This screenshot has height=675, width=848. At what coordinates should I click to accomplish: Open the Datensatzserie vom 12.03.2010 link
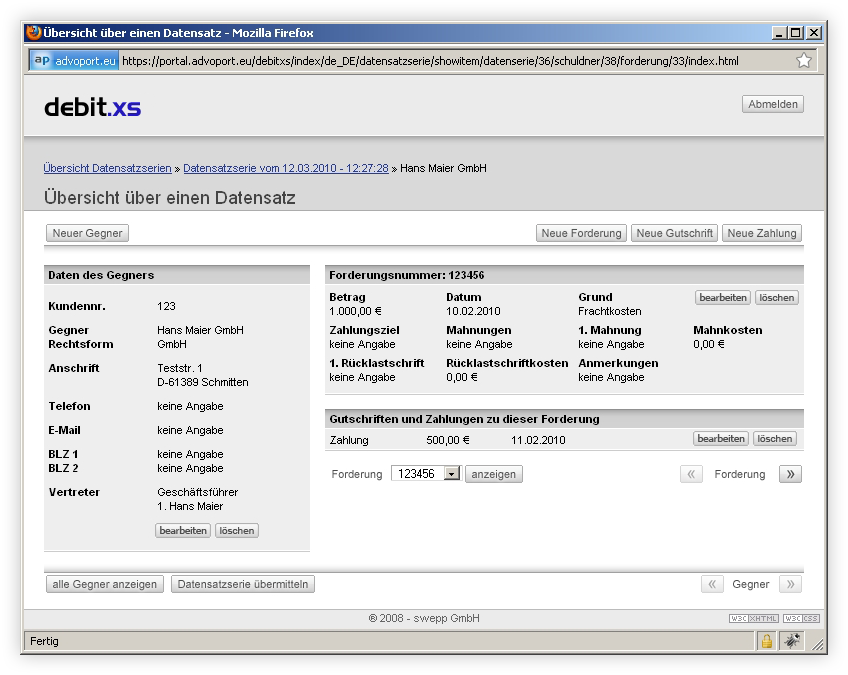pos(286,168)
